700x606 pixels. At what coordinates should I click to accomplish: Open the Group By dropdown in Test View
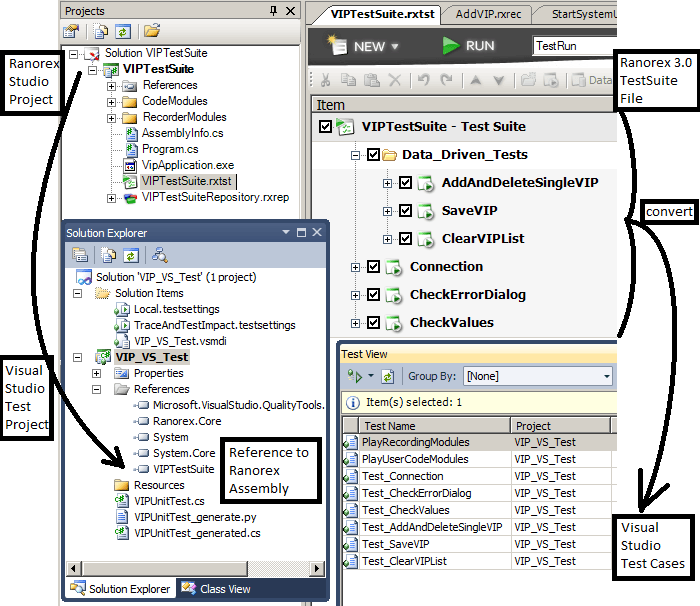(x=606, y=376)
